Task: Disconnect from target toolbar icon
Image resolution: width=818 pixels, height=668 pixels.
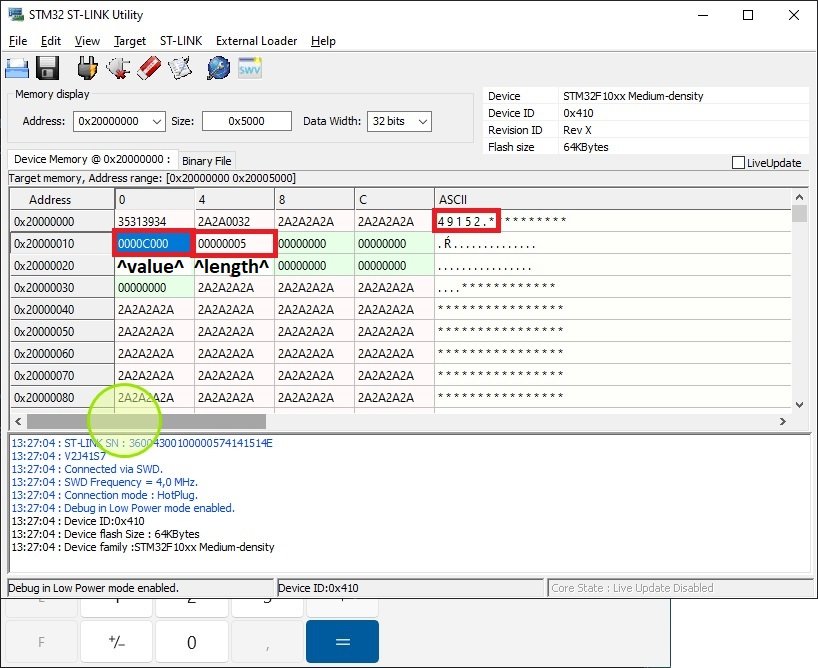Action: coord(118,68)
